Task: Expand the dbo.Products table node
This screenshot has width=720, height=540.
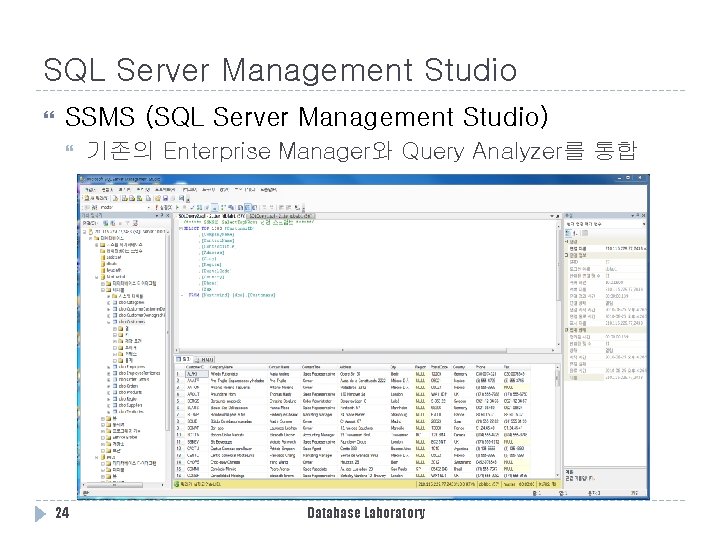Action: [x=109, y=393]
